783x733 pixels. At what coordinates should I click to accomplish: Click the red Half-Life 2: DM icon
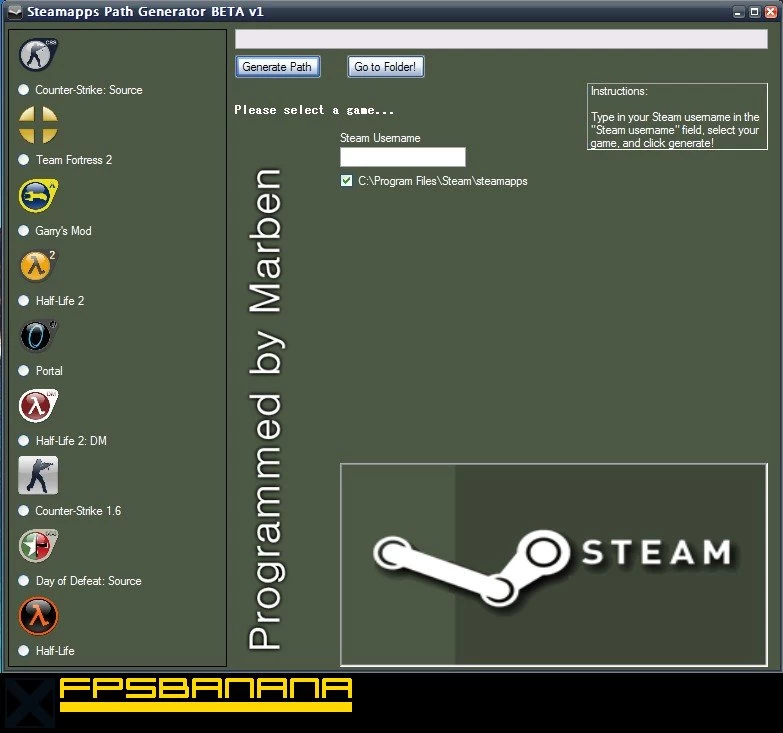pos(38,406)
